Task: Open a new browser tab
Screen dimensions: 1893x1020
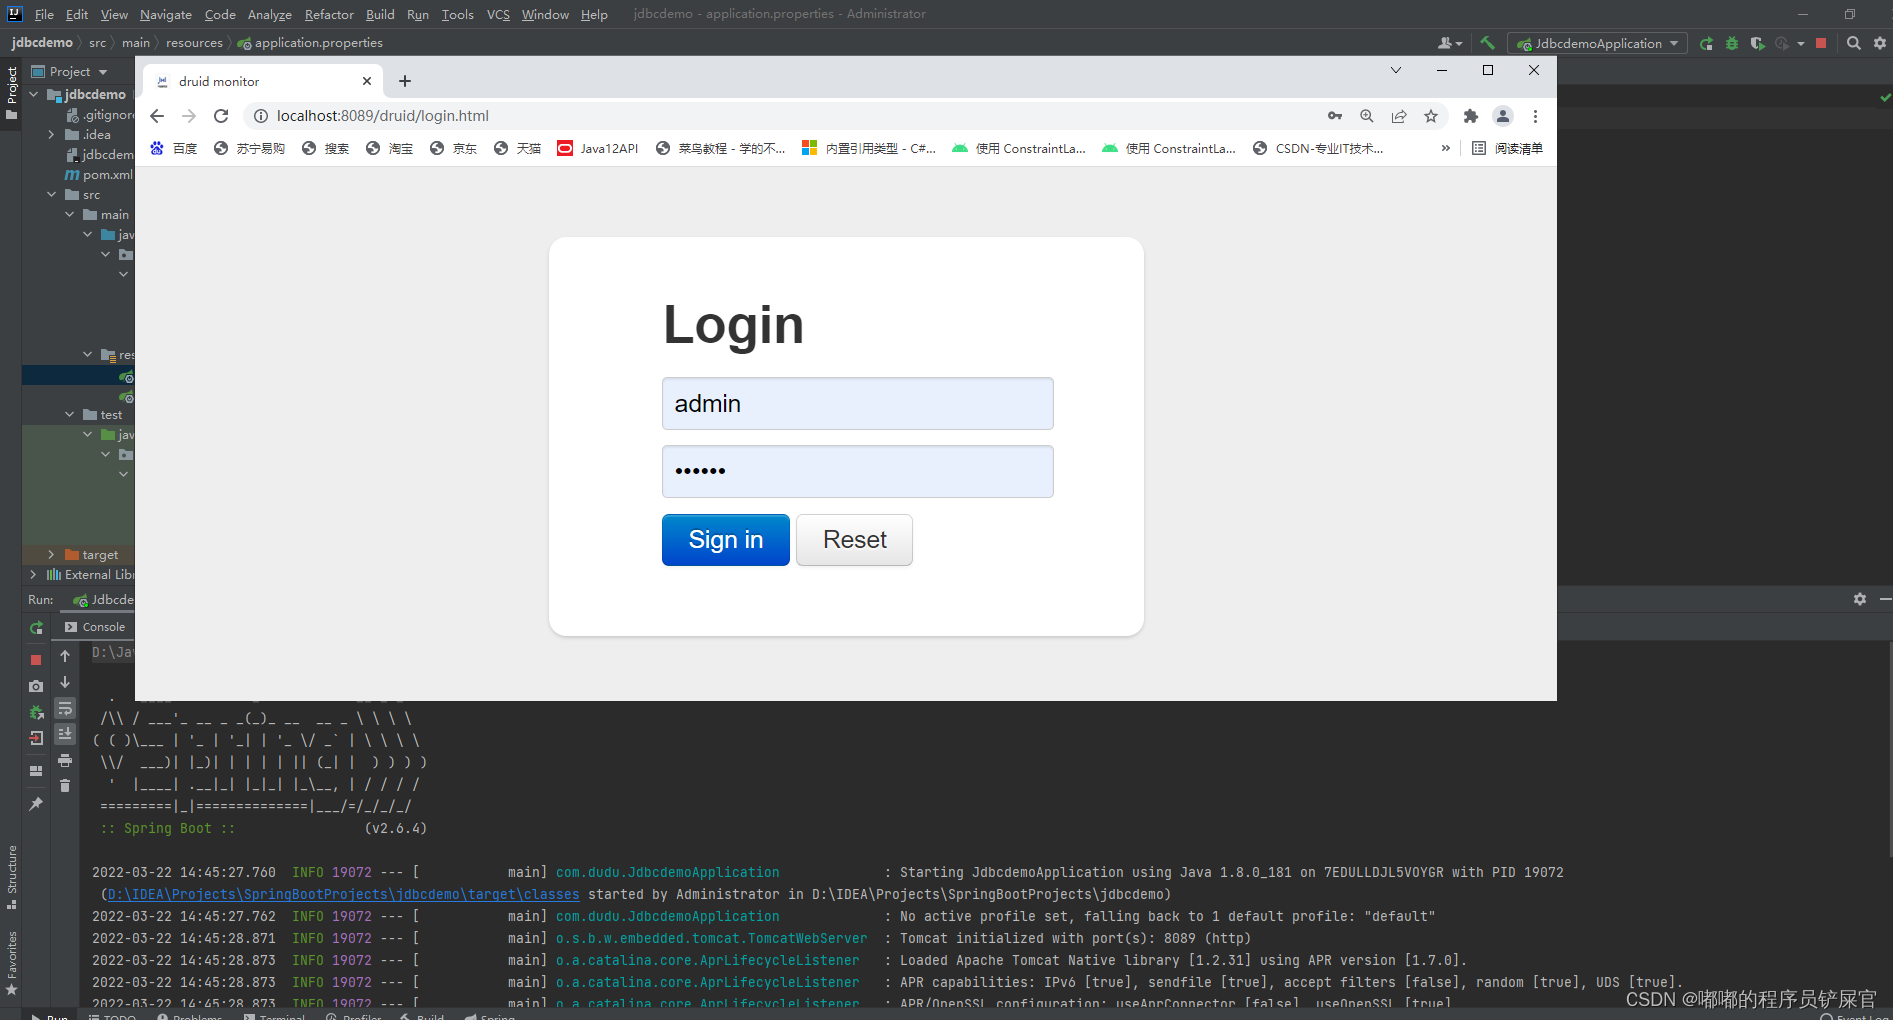Action: (x=405, y=81)
